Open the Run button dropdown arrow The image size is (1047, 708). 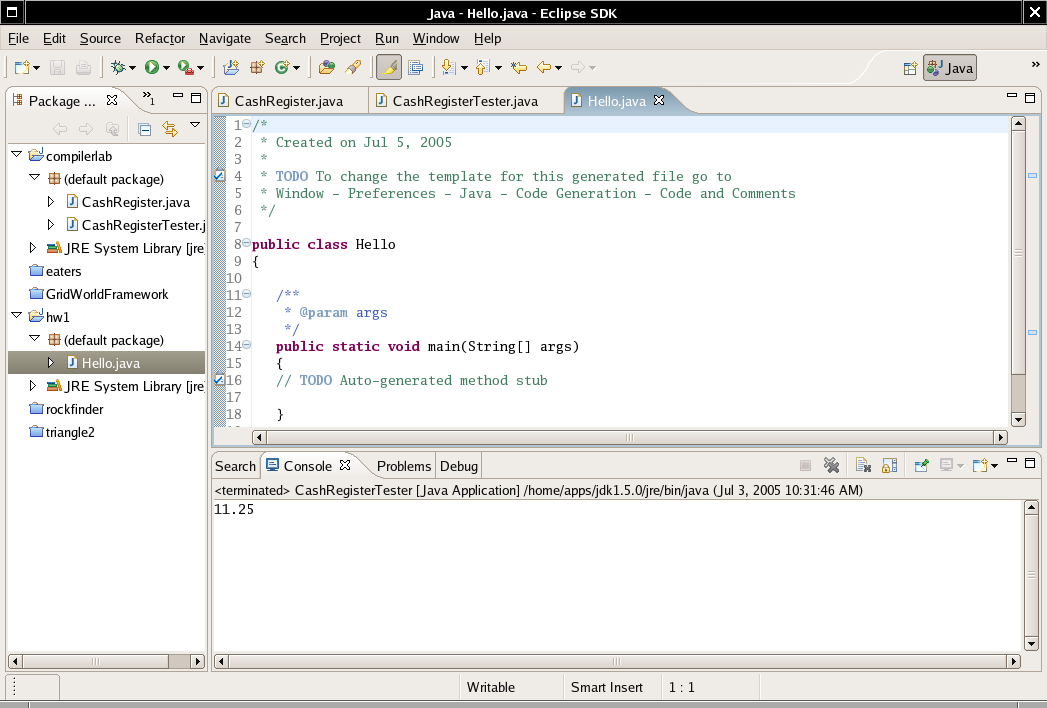(x=167, y=68)
